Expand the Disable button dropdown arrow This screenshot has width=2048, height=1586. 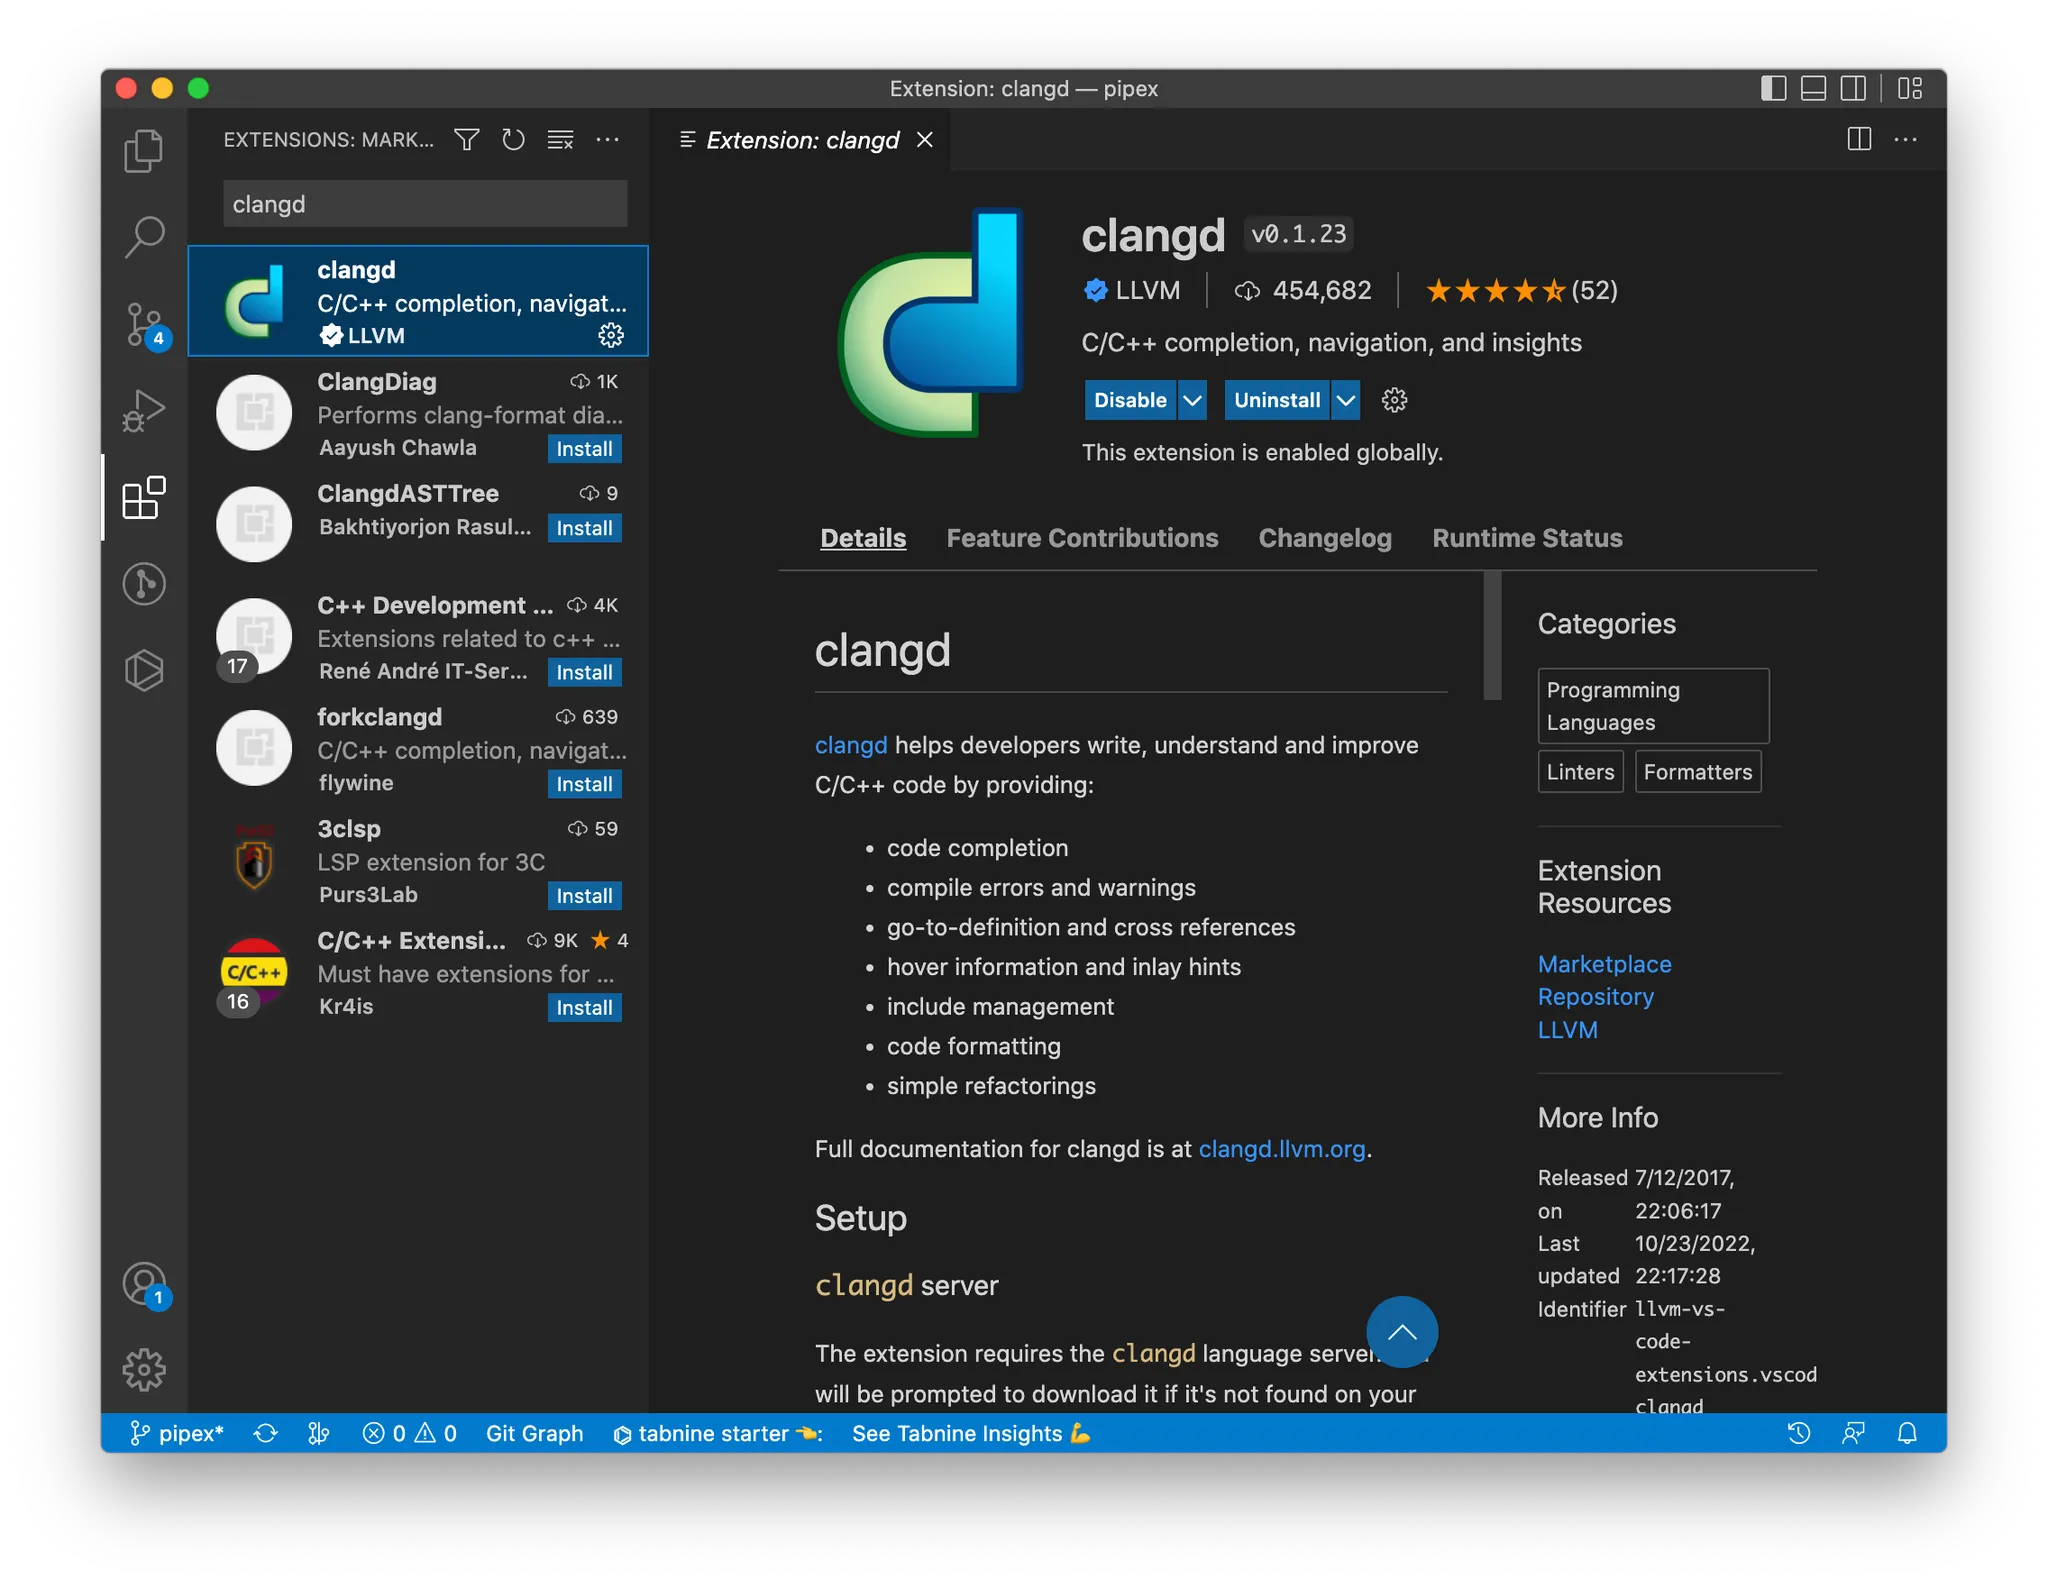click(x=1192, y=400)
